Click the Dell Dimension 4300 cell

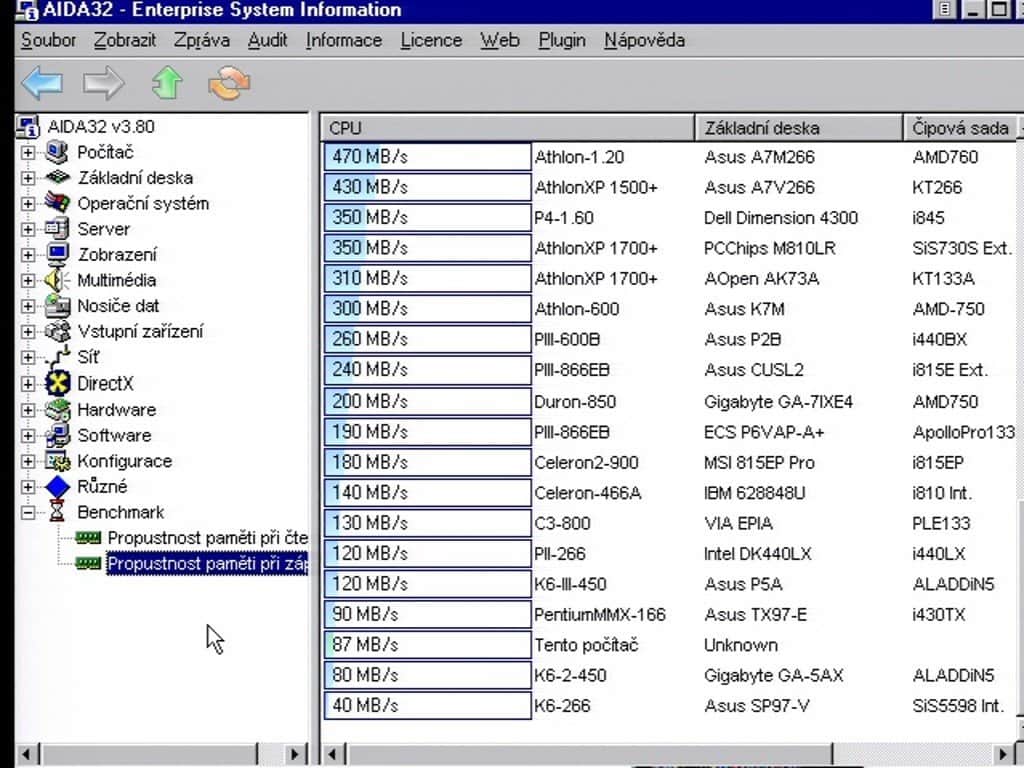point(781,217)
